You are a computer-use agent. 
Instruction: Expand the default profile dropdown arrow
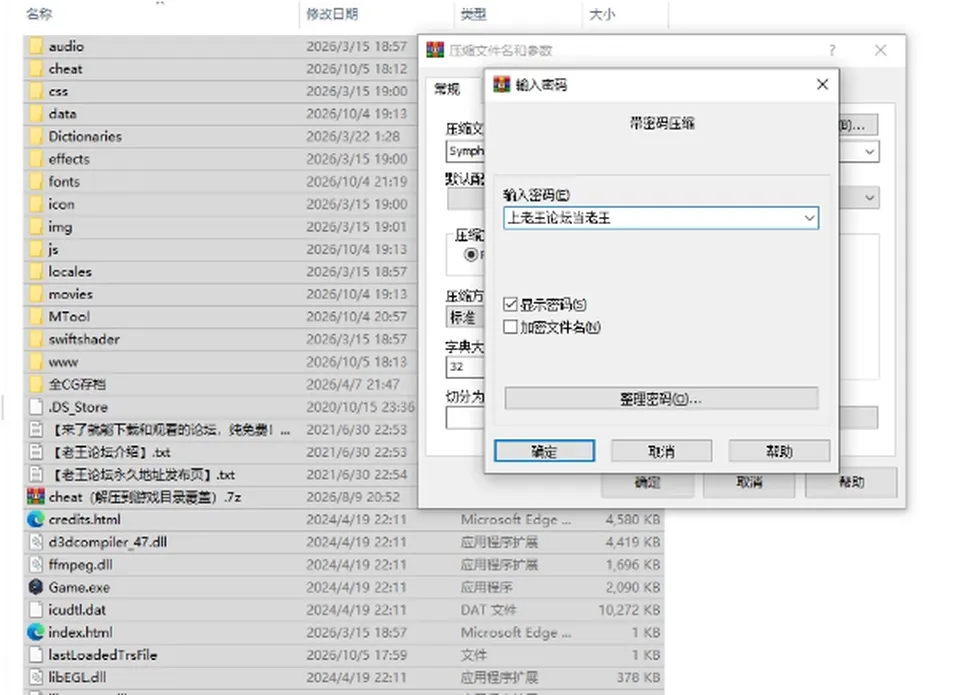point(869,198)
